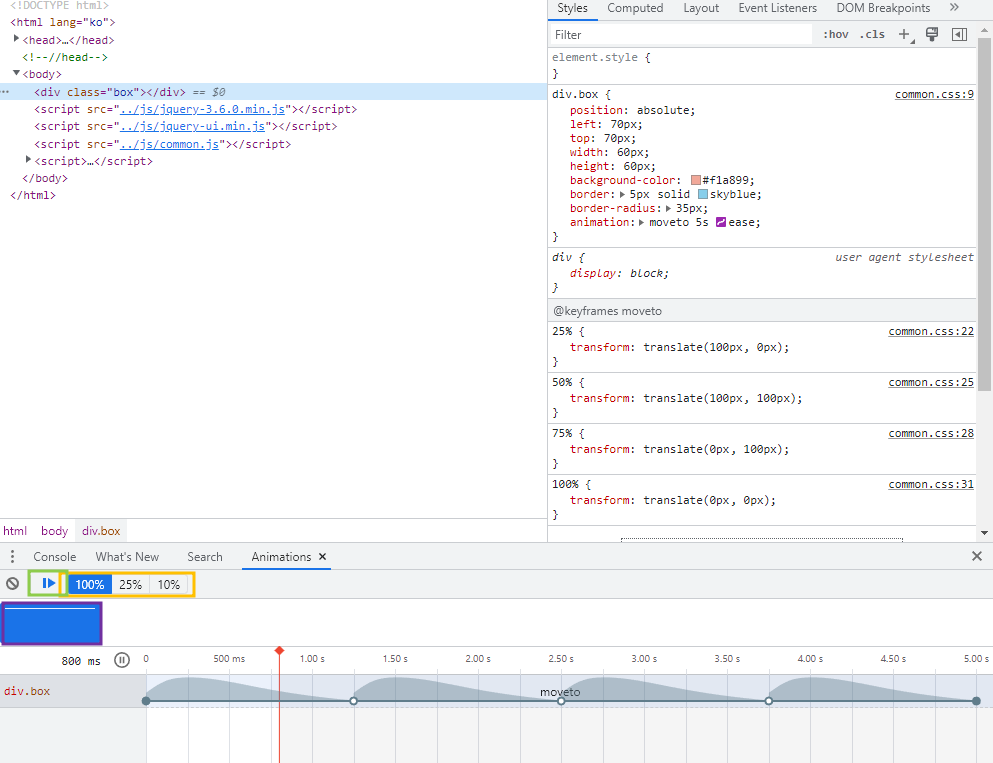Expand the animation shorthand property

[642, 222]
